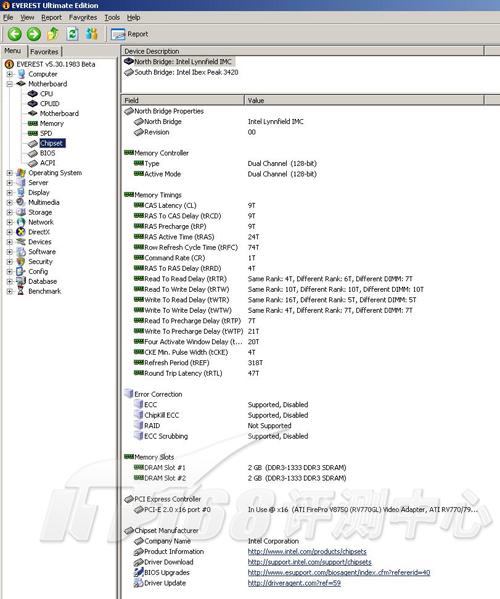Expand the Storage tree node

[10, 212]
